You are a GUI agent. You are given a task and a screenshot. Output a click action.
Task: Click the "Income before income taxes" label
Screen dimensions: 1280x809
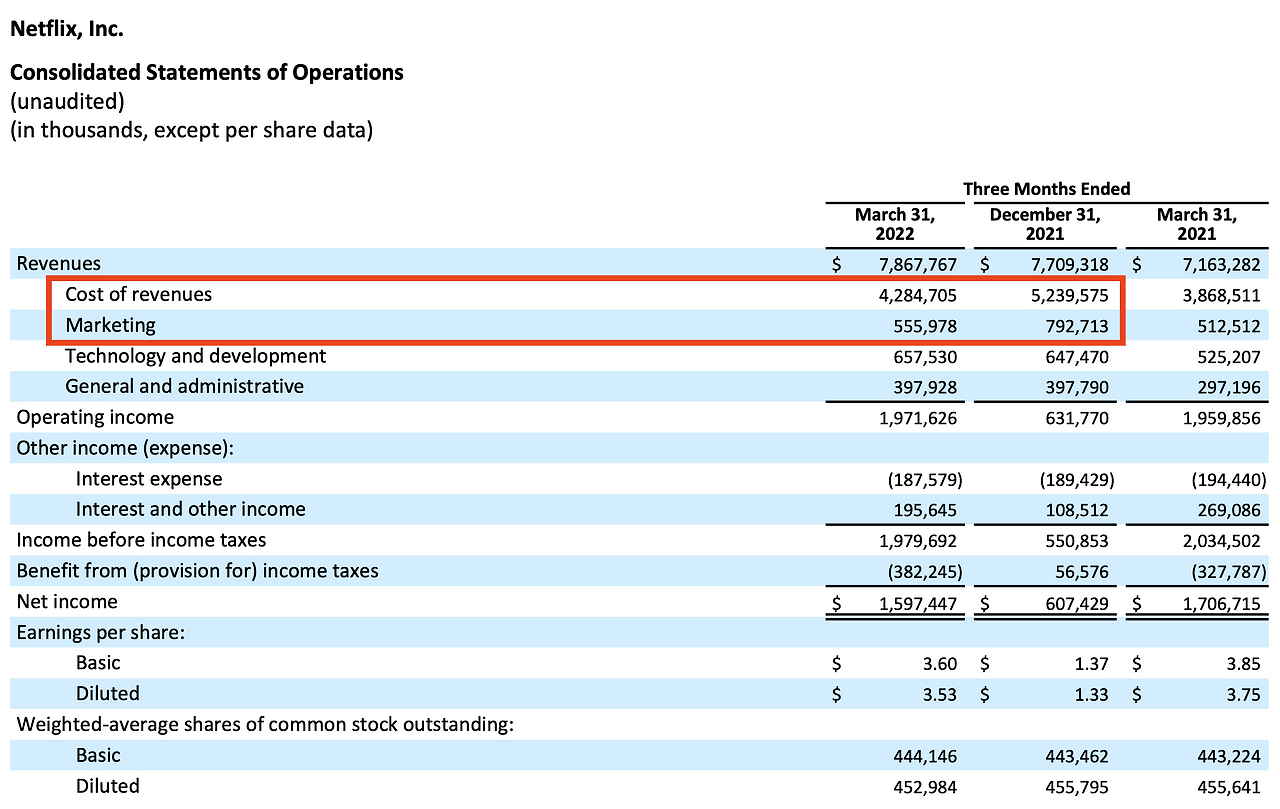pyautogui.click(x=141, y=540)
